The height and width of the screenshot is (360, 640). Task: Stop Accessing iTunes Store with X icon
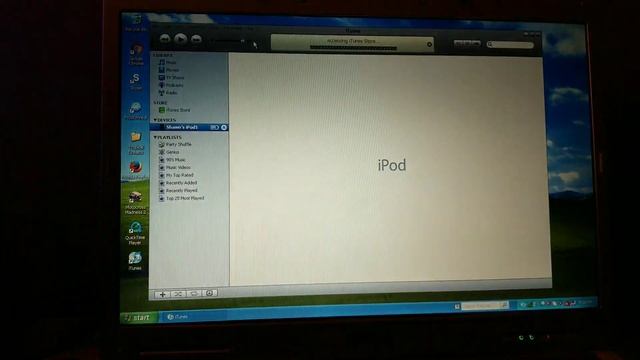pos(429,44)
